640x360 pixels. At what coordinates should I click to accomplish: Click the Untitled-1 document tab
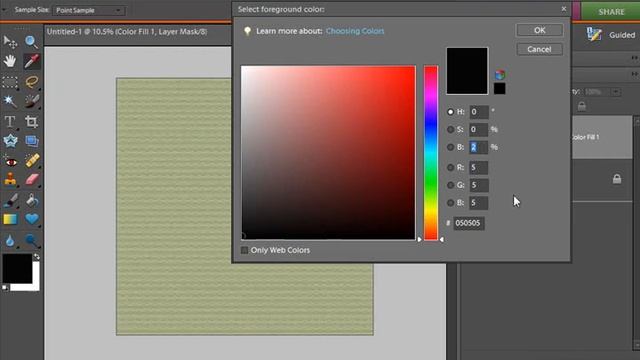click(127, 31)
